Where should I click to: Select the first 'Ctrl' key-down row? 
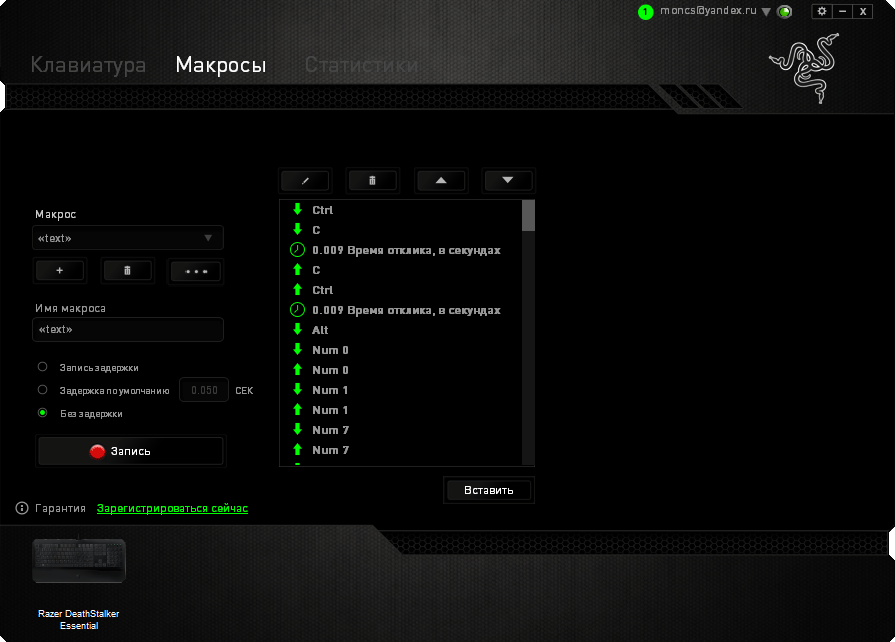401,210
